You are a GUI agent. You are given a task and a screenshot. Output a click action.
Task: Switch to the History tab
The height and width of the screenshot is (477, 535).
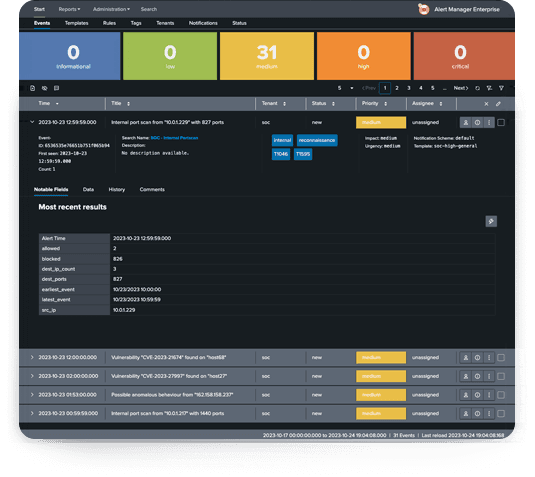click(117, 189)
